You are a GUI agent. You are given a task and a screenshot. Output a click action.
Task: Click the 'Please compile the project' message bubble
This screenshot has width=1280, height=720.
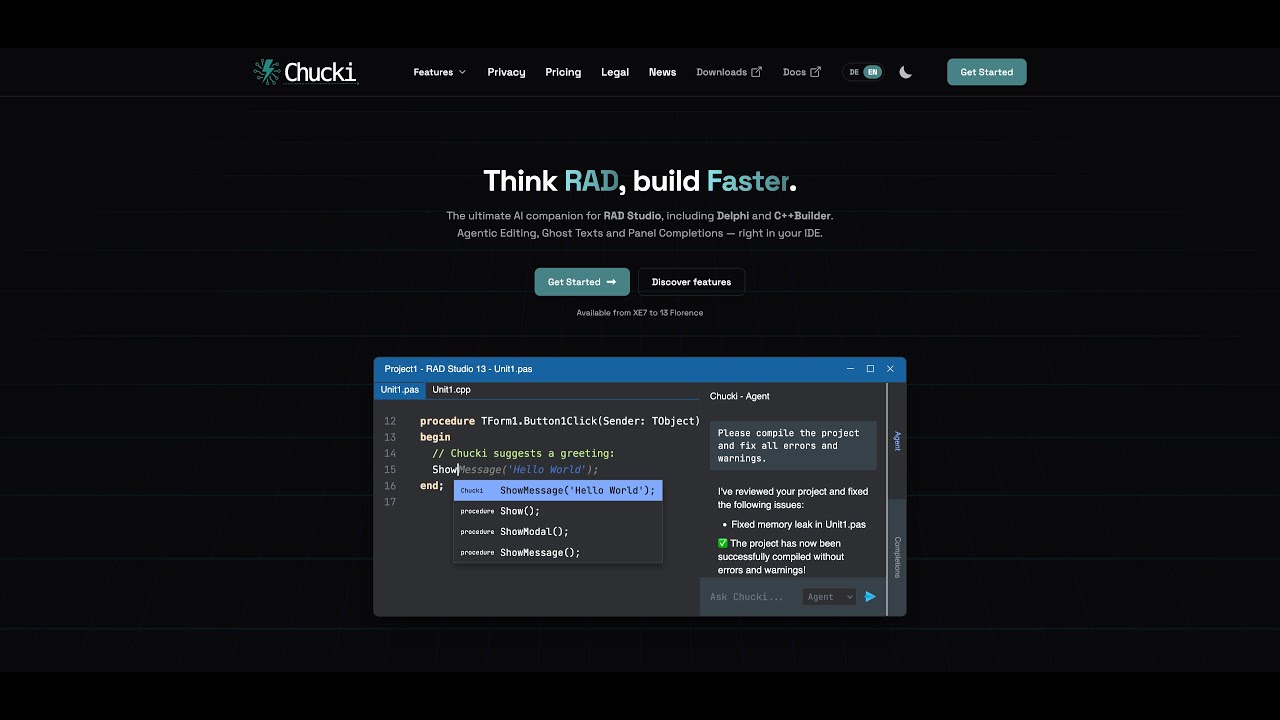coord(793,446)
